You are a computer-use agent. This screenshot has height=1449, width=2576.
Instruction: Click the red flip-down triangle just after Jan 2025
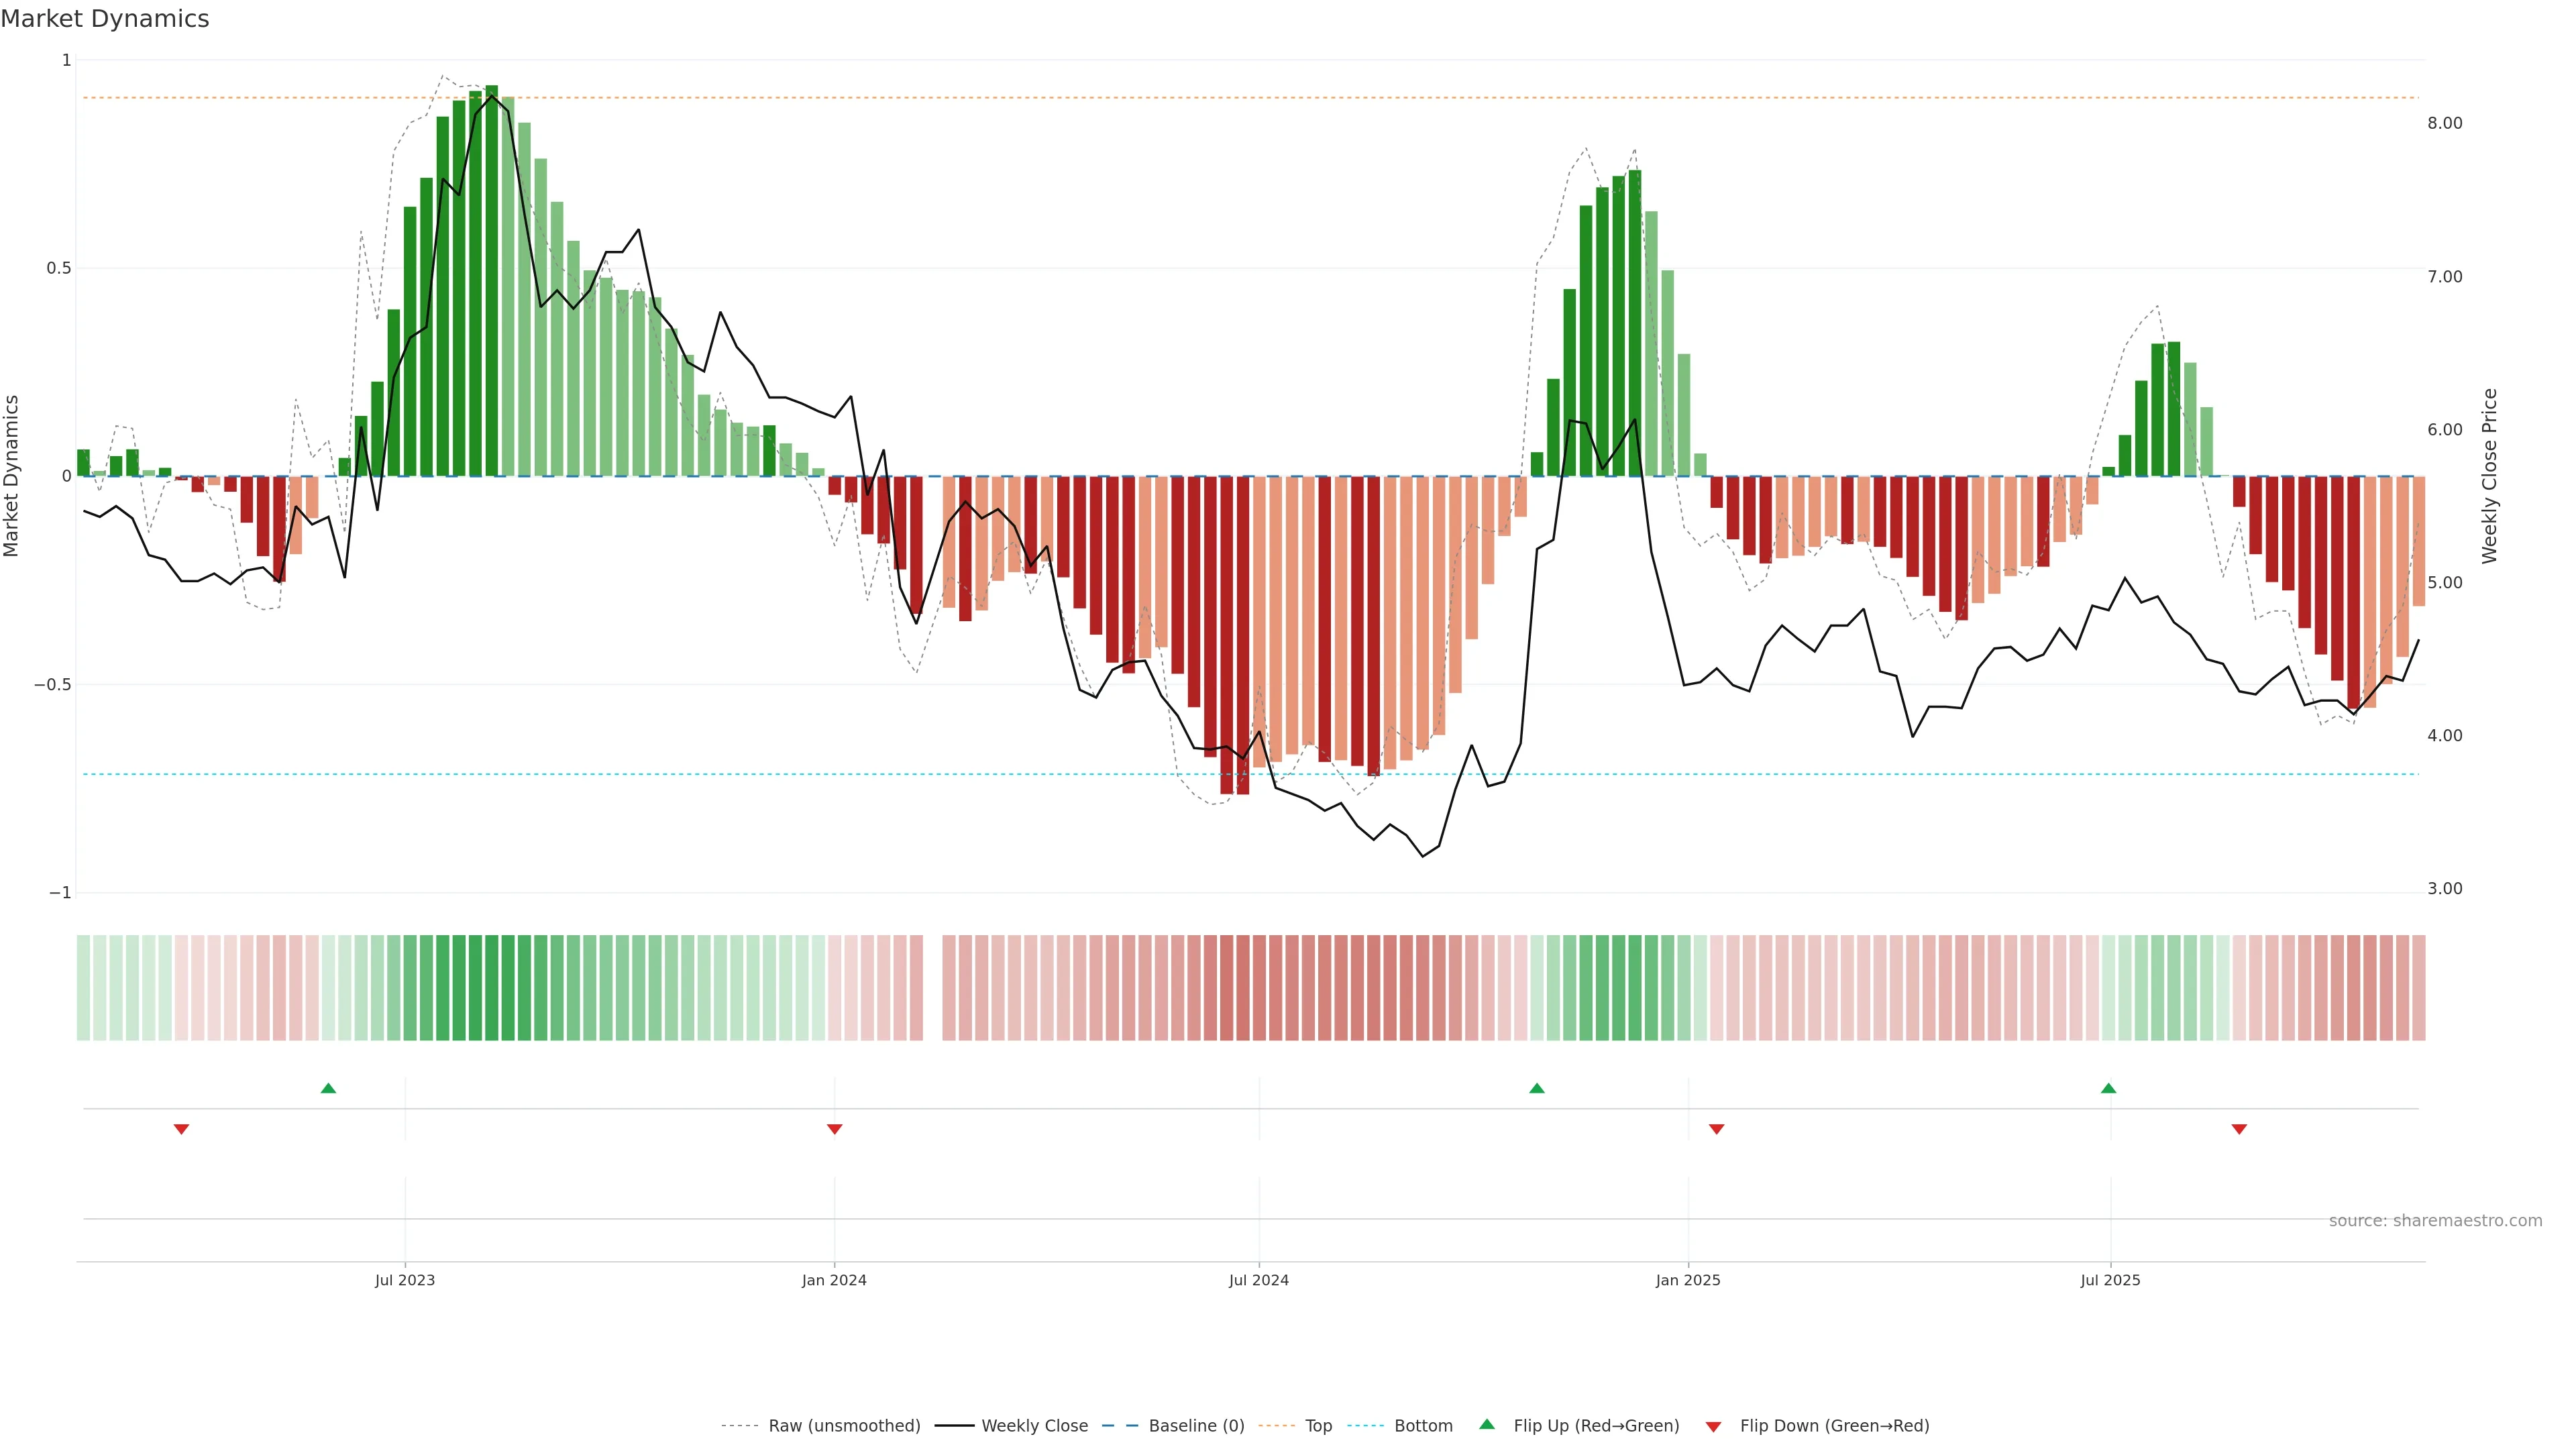coord(1716,1129)
